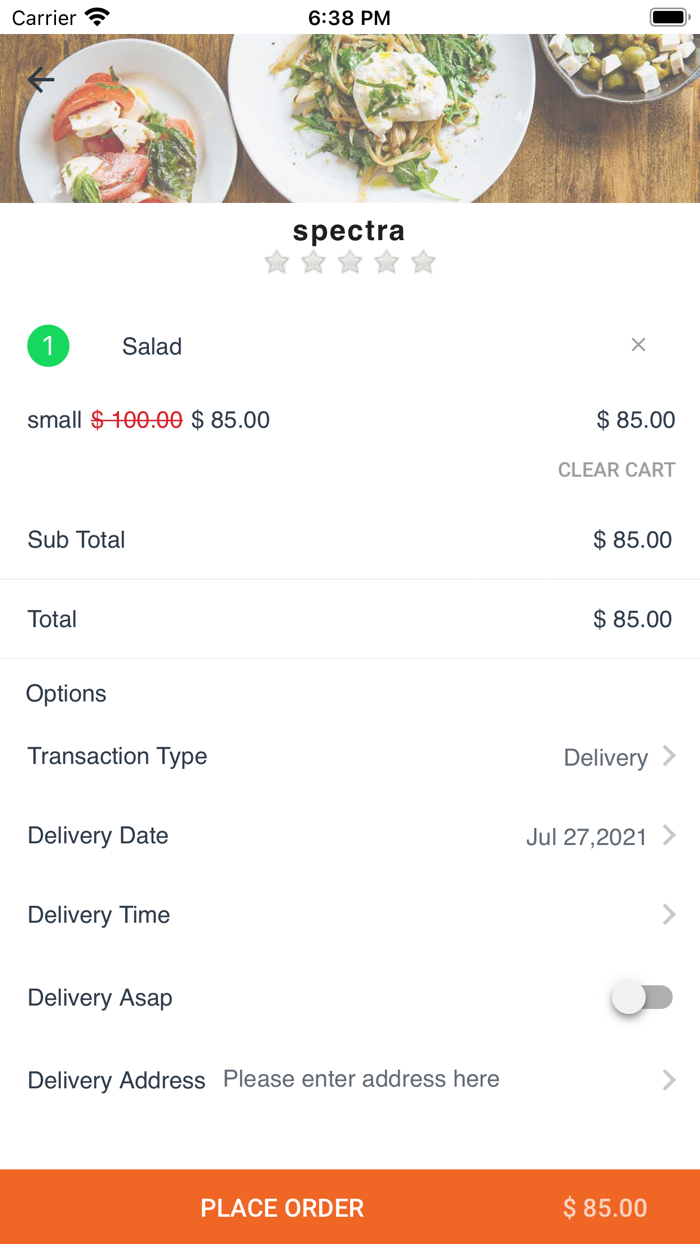Image resolution: width=700 pixels, height=1244 pixels.
Task: Tap PLACE ORDER at the bottom
Action: (281, 1207)
